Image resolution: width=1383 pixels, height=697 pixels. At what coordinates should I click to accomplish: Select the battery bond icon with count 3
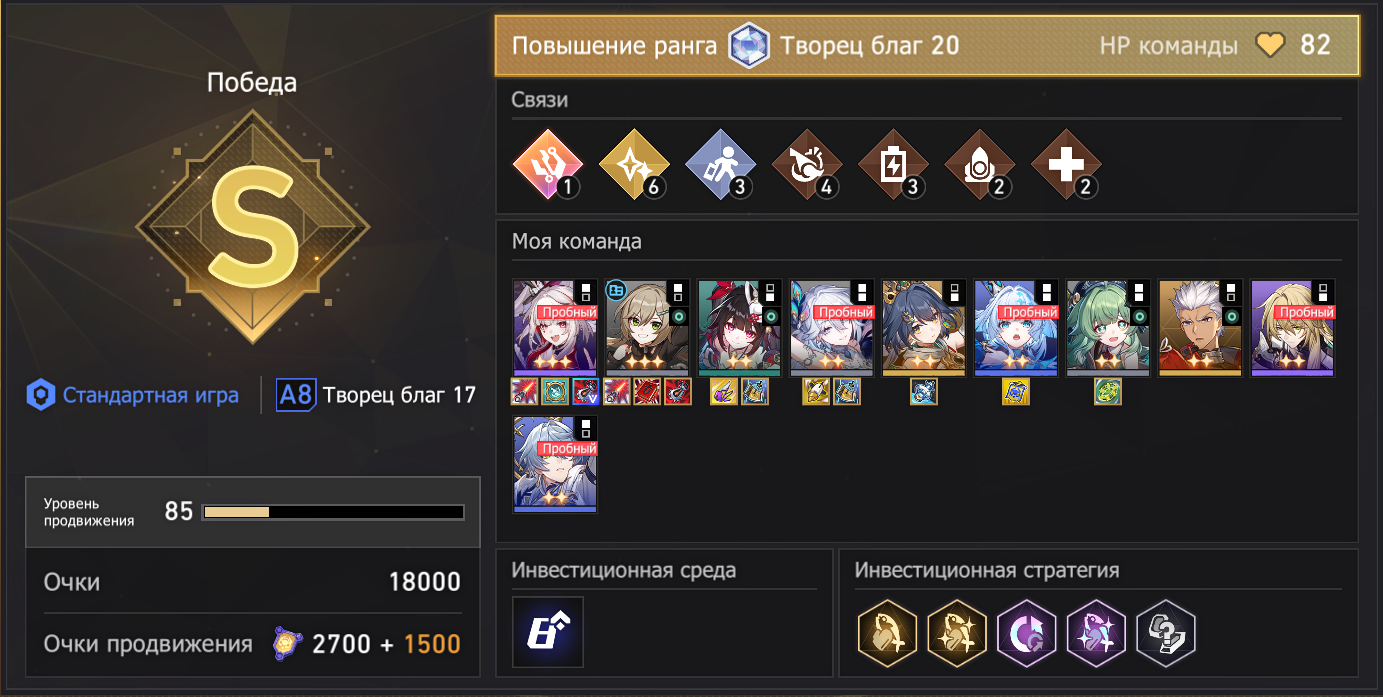[893, 164]
